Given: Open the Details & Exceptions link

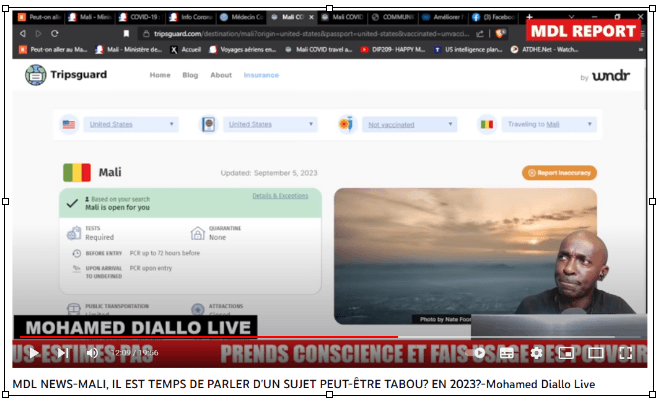Looking at the screenshot, I should (280, 196).
